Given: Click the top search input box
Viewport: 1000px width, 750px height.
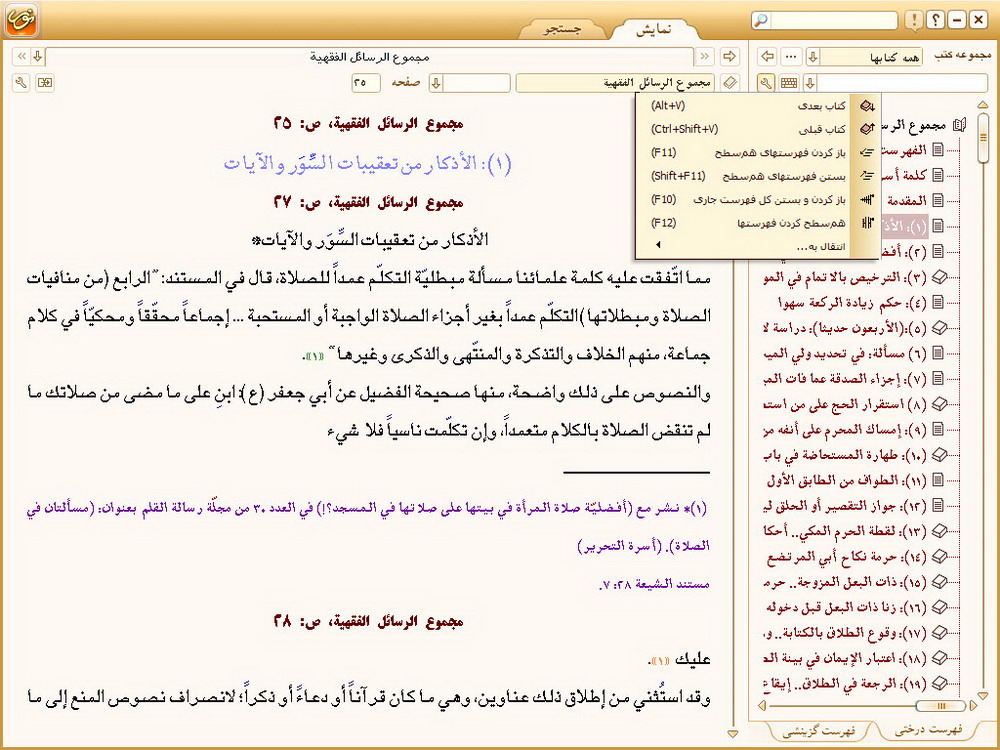Looking at the screenshot, I should [833, 20].
